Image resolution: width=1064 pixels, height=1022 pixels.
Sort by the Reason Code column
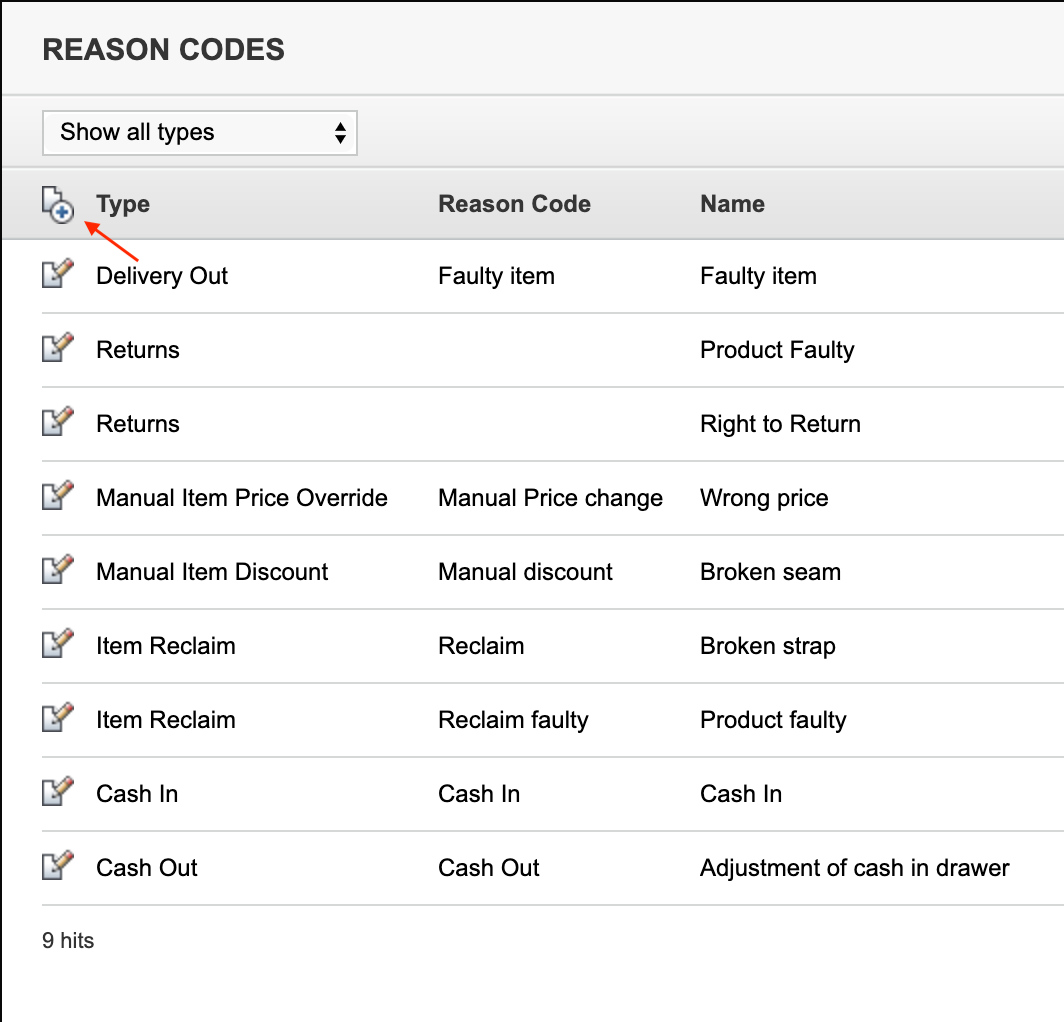point(514,203)
